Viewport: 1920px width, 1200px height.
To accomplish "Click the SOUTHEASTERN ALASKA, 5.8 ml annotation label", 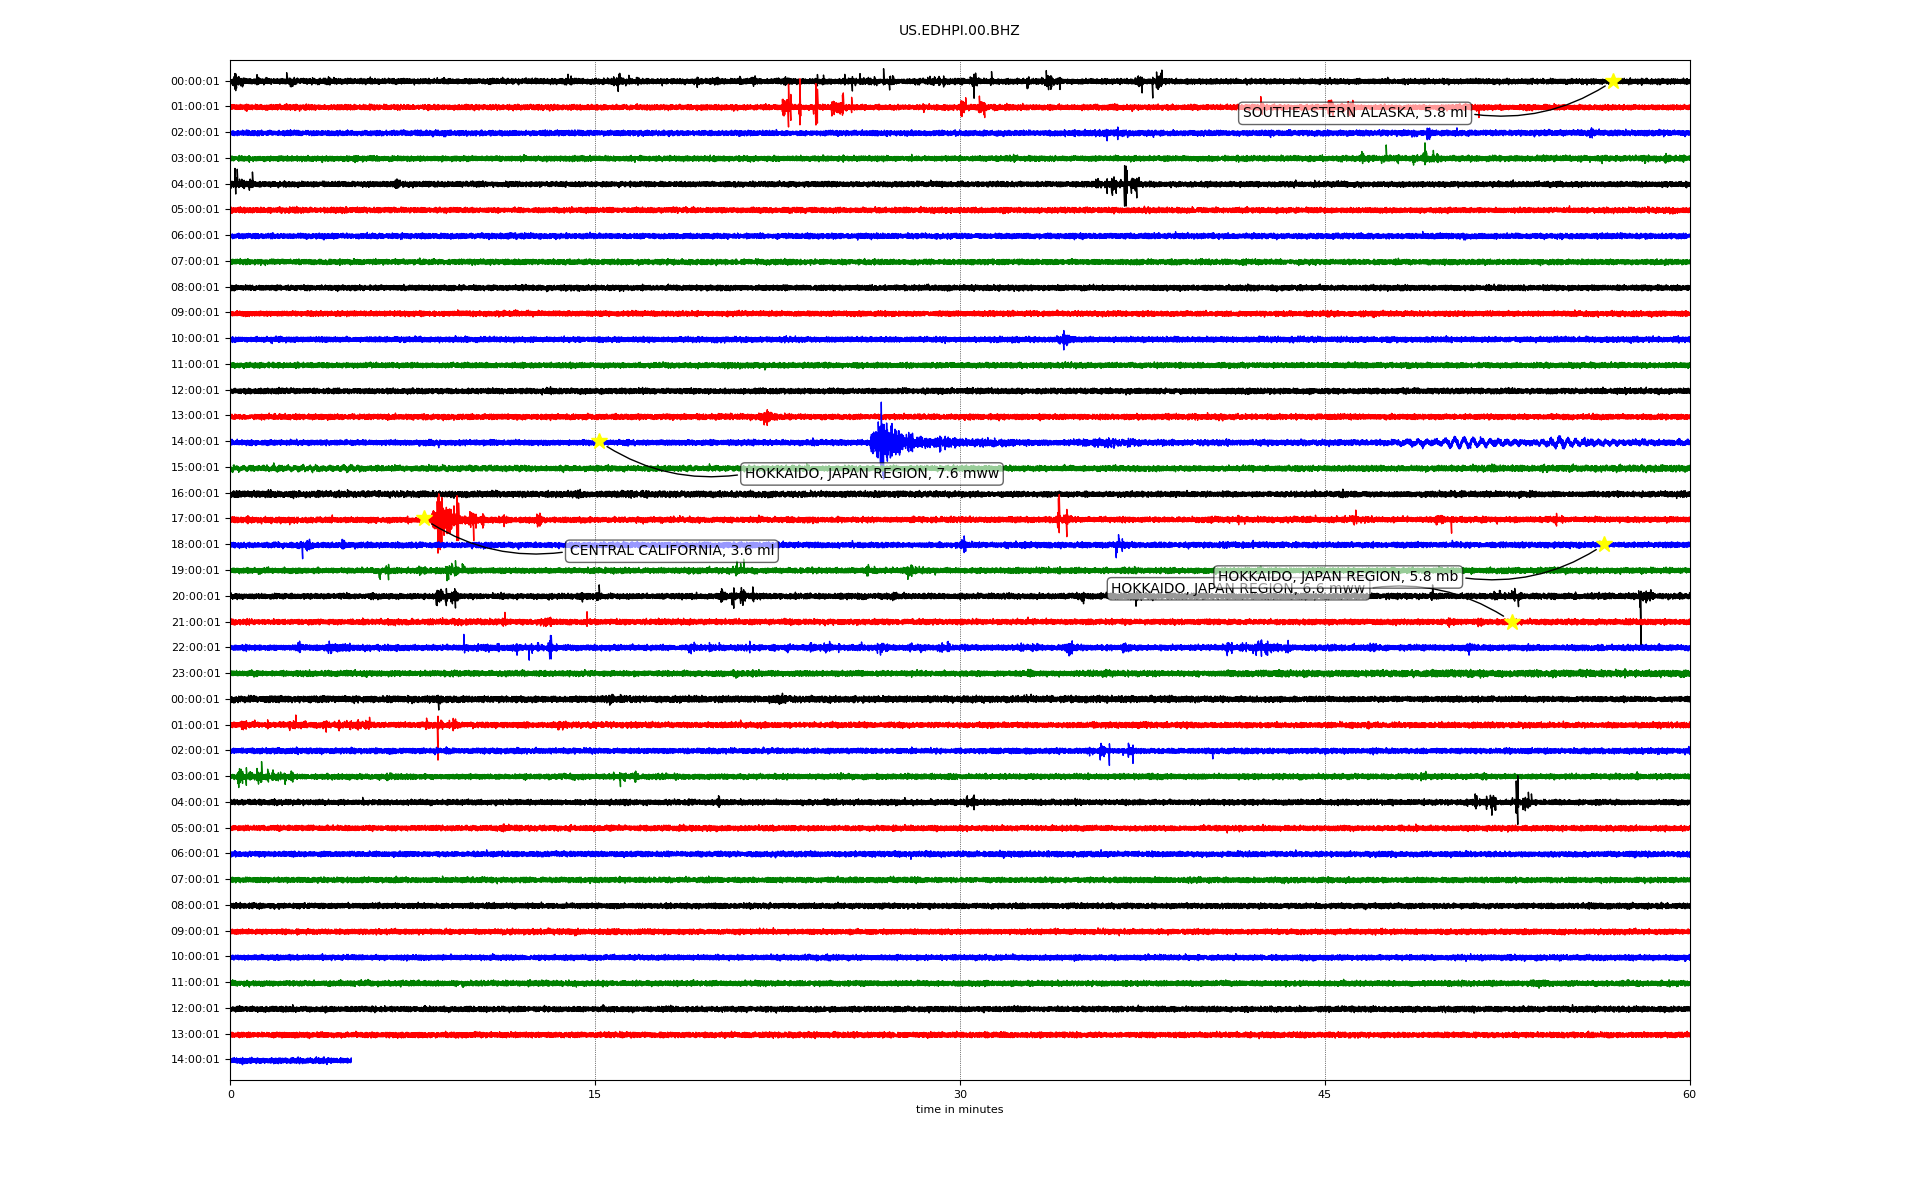I will coord(1354,113).
